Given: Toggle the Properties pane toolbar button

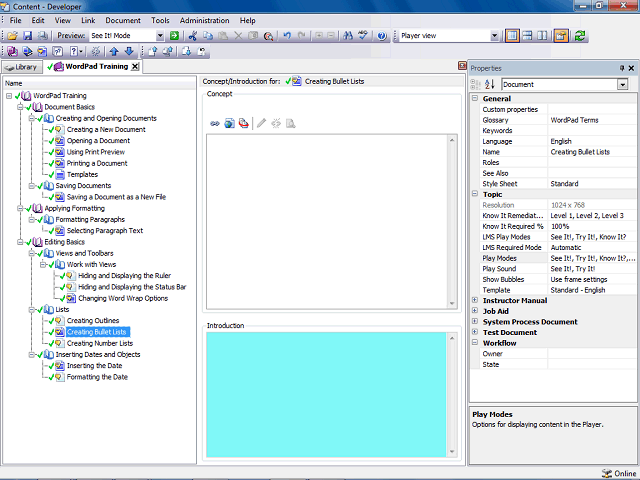Looking at the screenshot, I should pyautogui.click(x=561, y=36).
